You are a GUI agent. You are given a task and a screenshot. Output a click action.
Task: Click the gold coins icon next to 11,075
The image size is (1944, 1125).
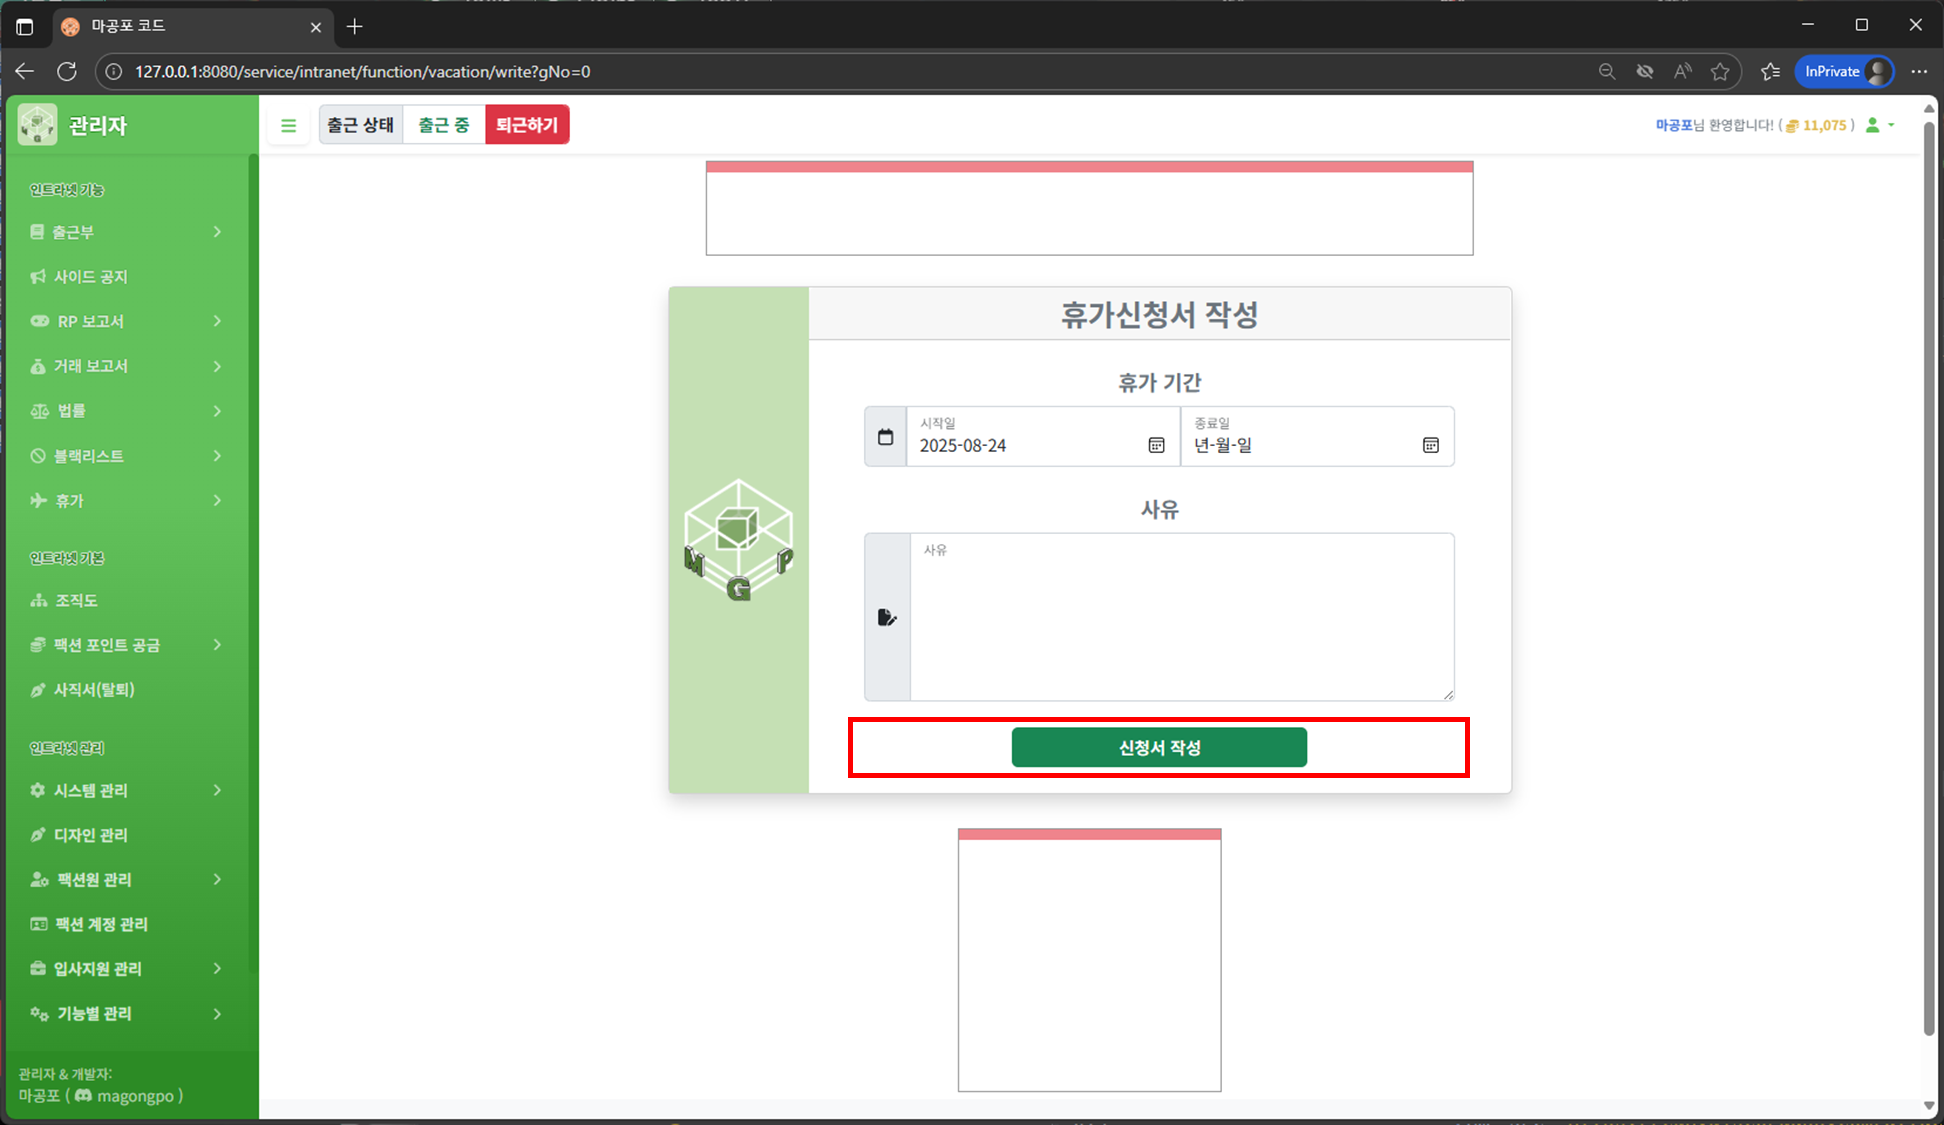pyautogui.click(x=1792, y=126)
